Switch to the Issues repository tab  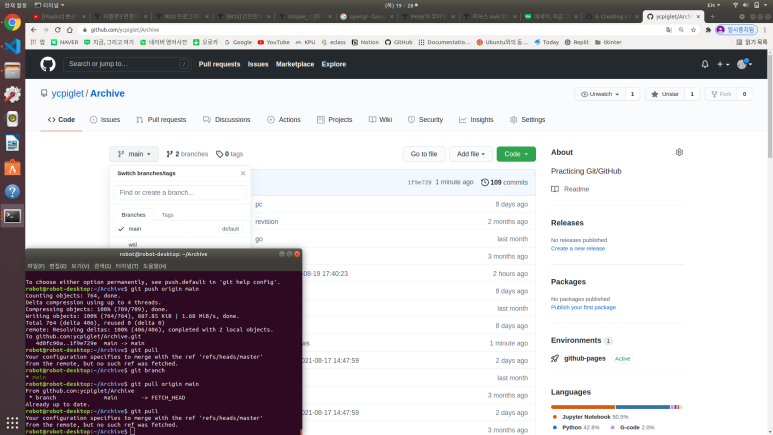coord(105,120)
